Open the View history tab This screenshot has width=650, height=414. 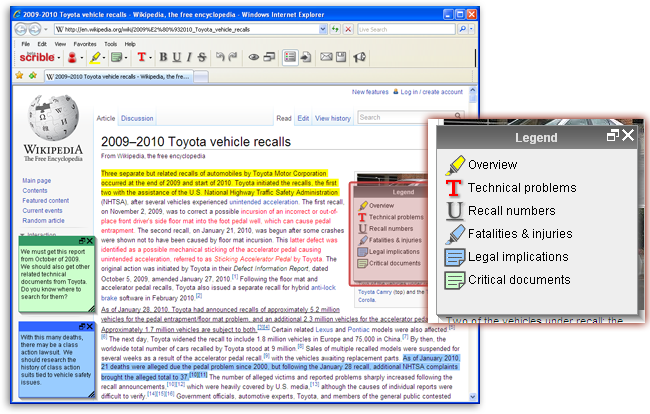tap(332, 119)
